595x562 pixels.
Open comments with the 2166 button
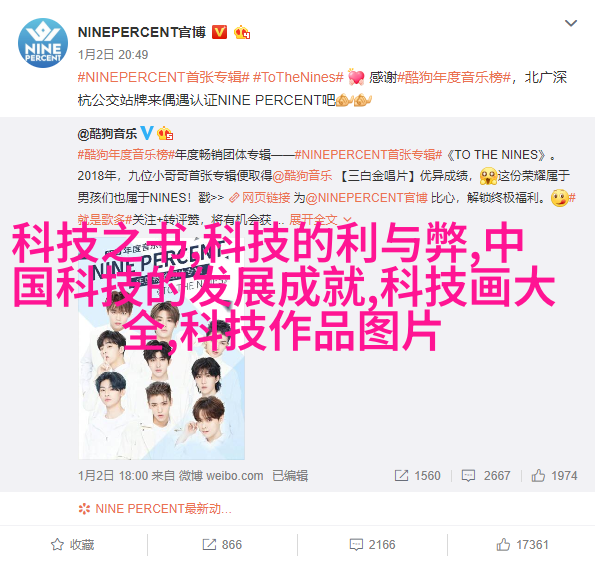click(x=372, y=545)
